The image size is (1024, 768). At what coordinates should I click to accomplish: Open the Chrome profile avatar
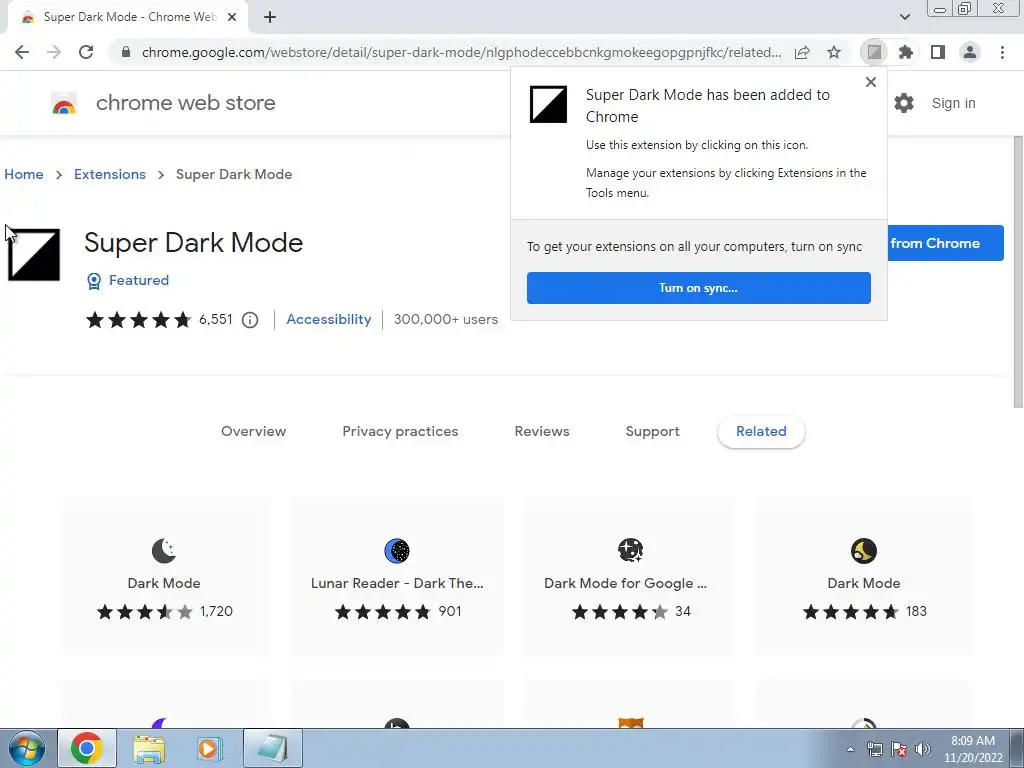point(970,52)
